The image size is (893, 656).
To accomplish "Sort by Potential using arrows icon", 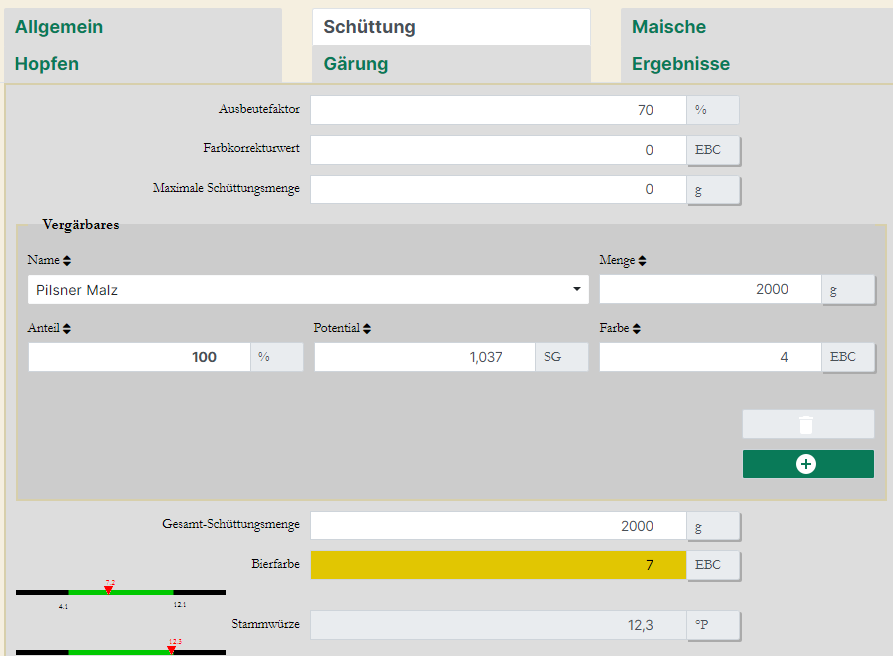I will pos(367,328).
